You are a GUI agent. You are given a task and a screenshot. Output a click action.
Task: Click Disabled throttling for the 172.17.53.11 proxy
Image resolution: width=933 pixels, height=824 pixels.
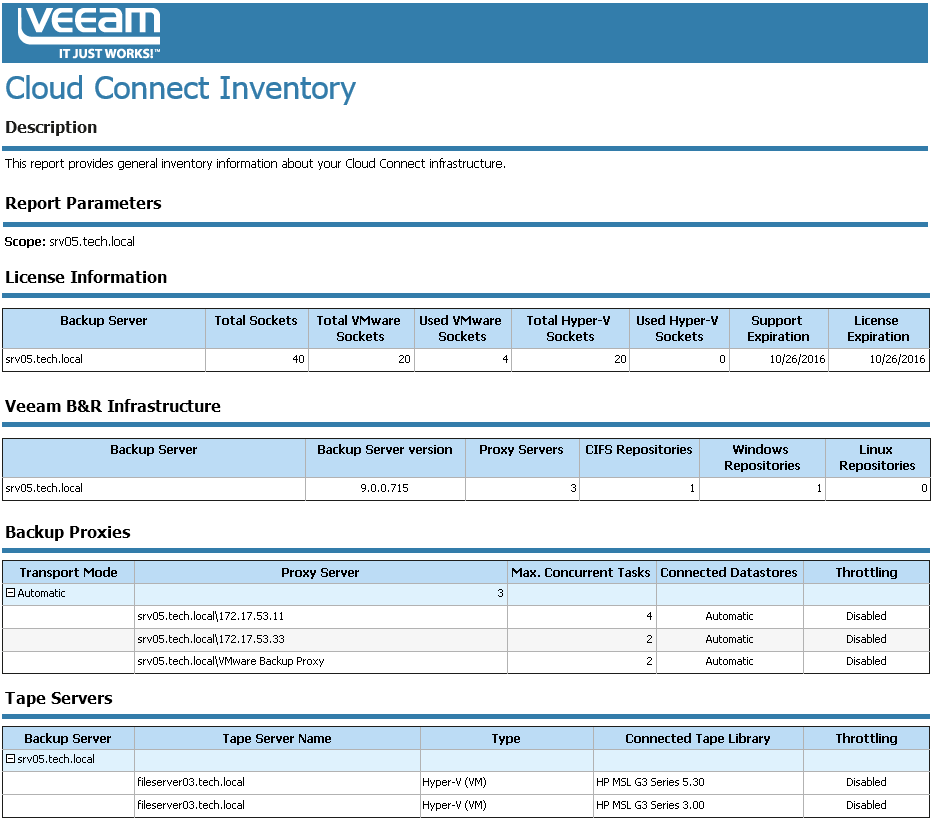(x=866, y=616)
